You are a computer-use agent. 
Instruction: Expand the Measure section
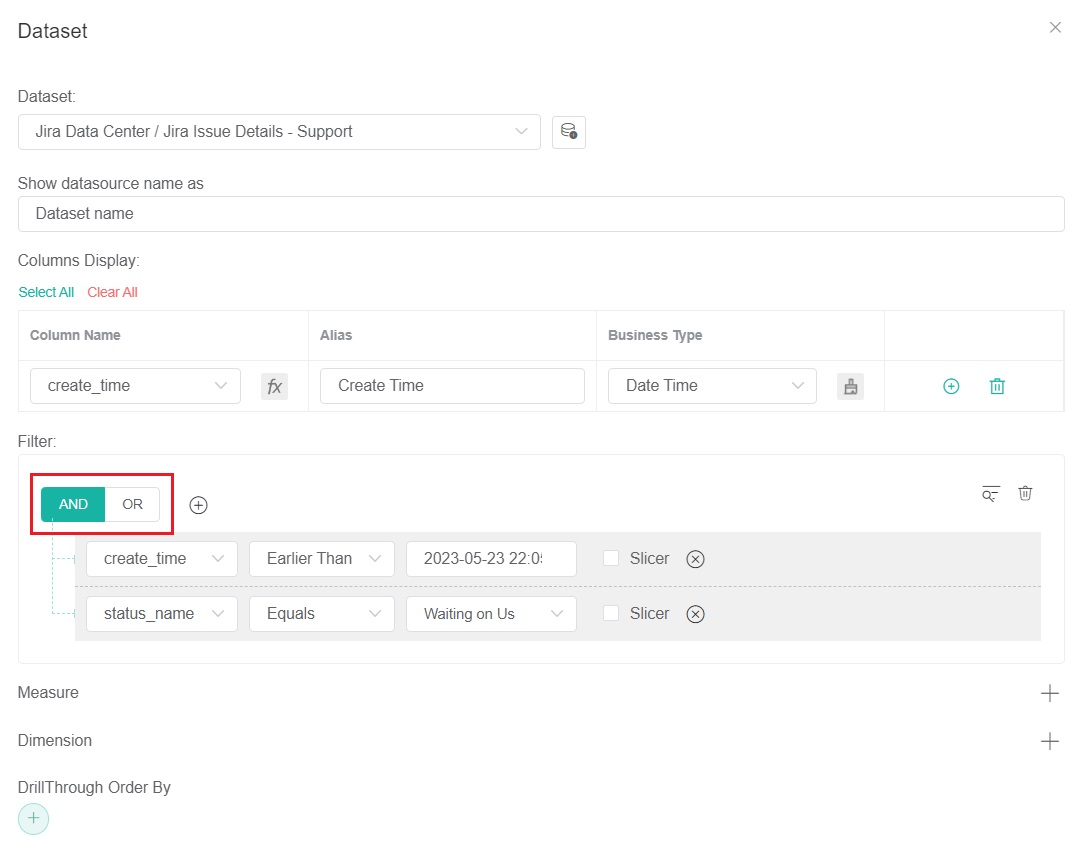point(1049,693)
